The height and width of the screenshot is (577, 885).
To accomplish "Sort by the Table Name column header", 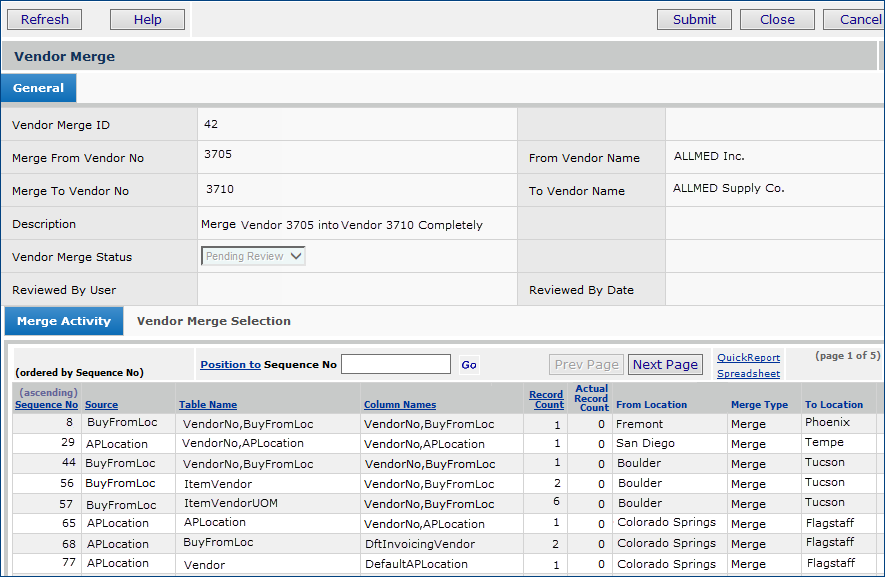I will (x=208, y=405).
